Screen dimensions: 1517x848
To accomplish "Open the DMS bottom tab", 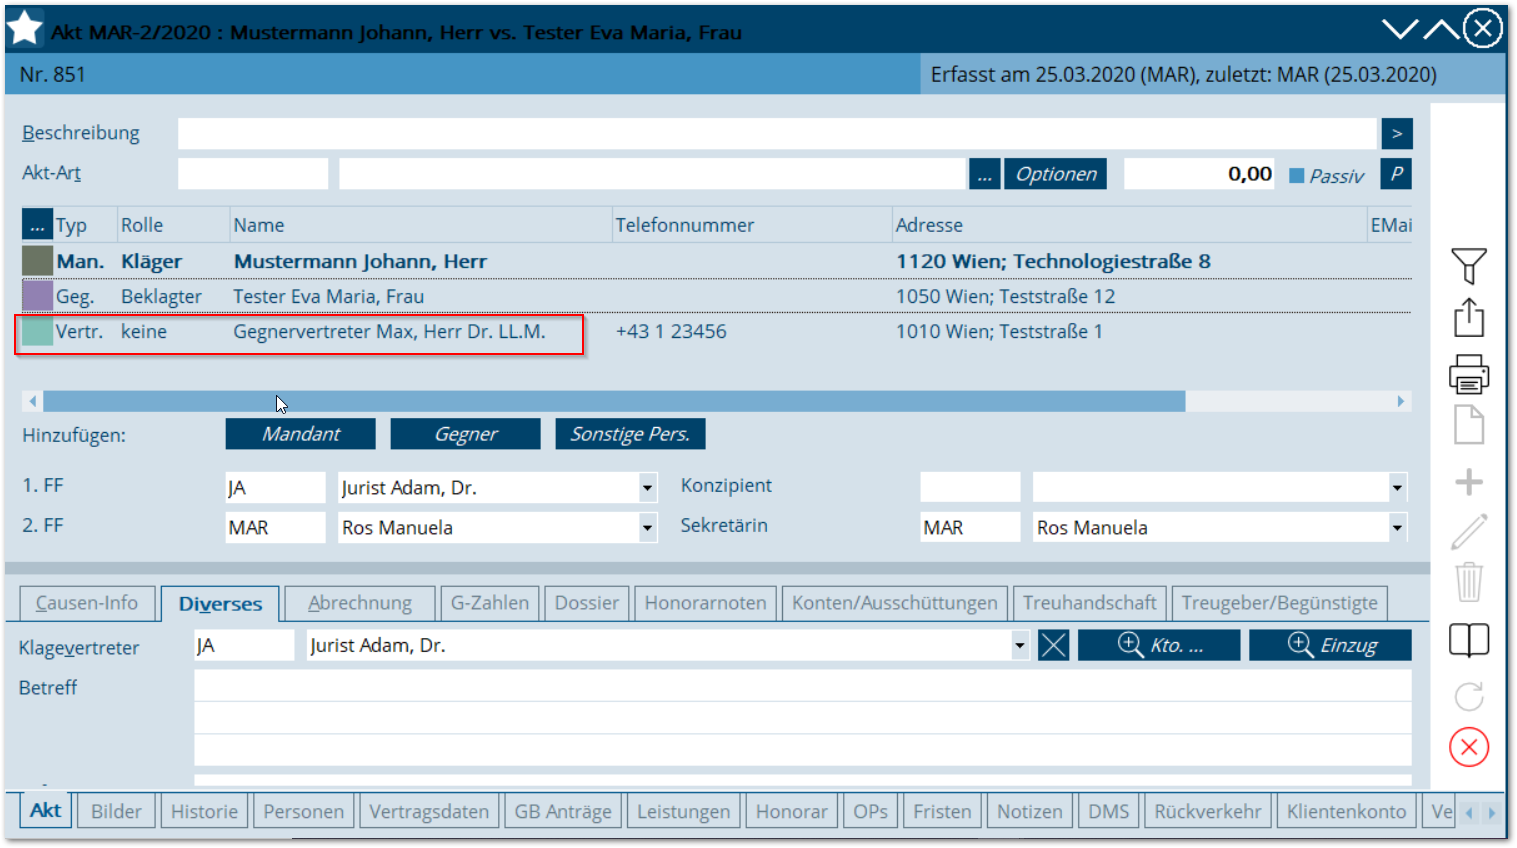I will coord(1108,811).
